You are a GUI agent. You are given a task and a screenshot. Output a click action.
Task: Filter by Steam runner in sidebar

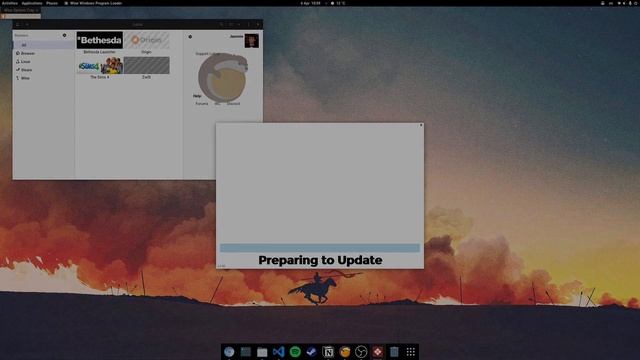click(x=43, y=70)
